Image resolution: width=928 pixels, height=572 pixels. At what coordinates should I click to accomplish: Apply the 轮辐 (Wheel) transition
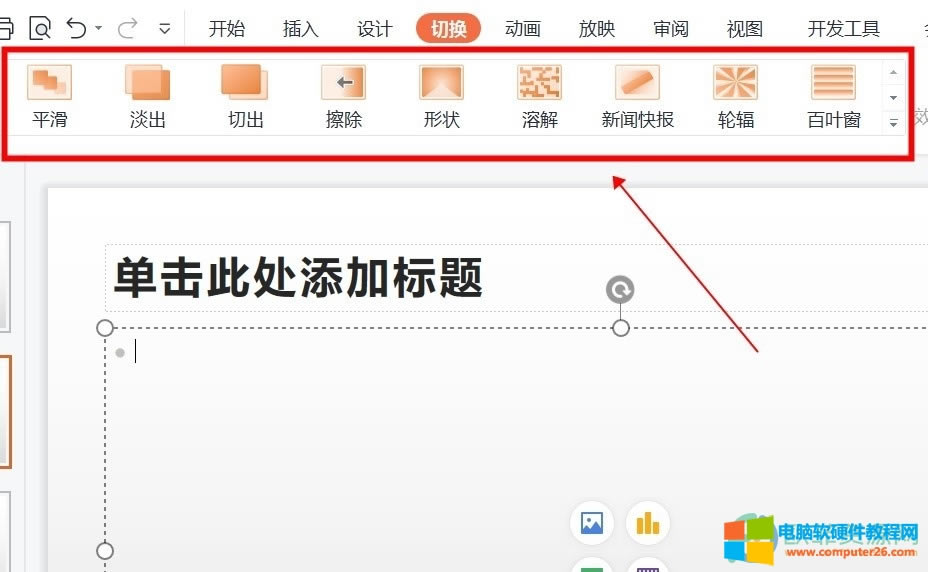pos(735,96)
